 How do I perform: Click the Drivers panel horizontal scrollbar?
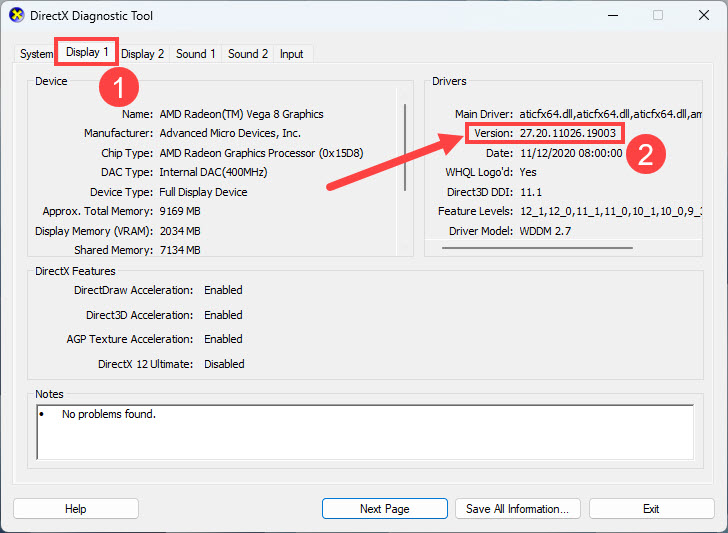(536, 248)
